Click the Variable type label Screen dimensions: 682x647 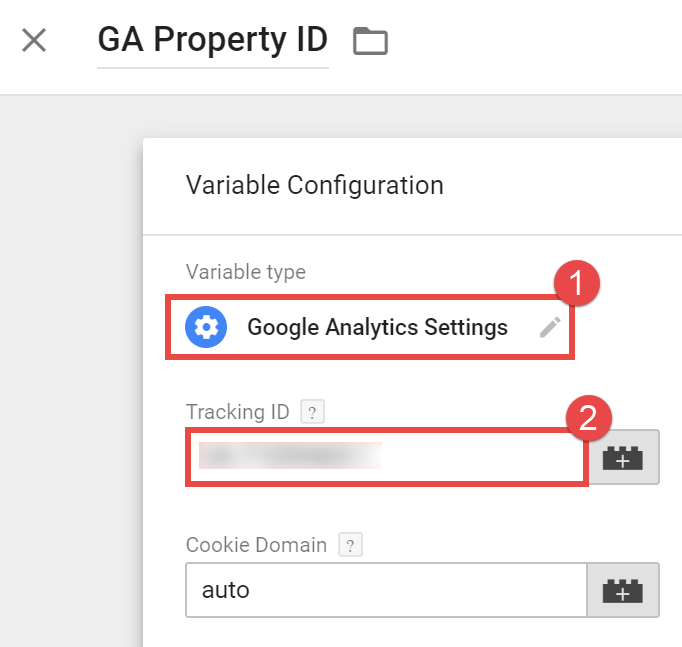245,272
